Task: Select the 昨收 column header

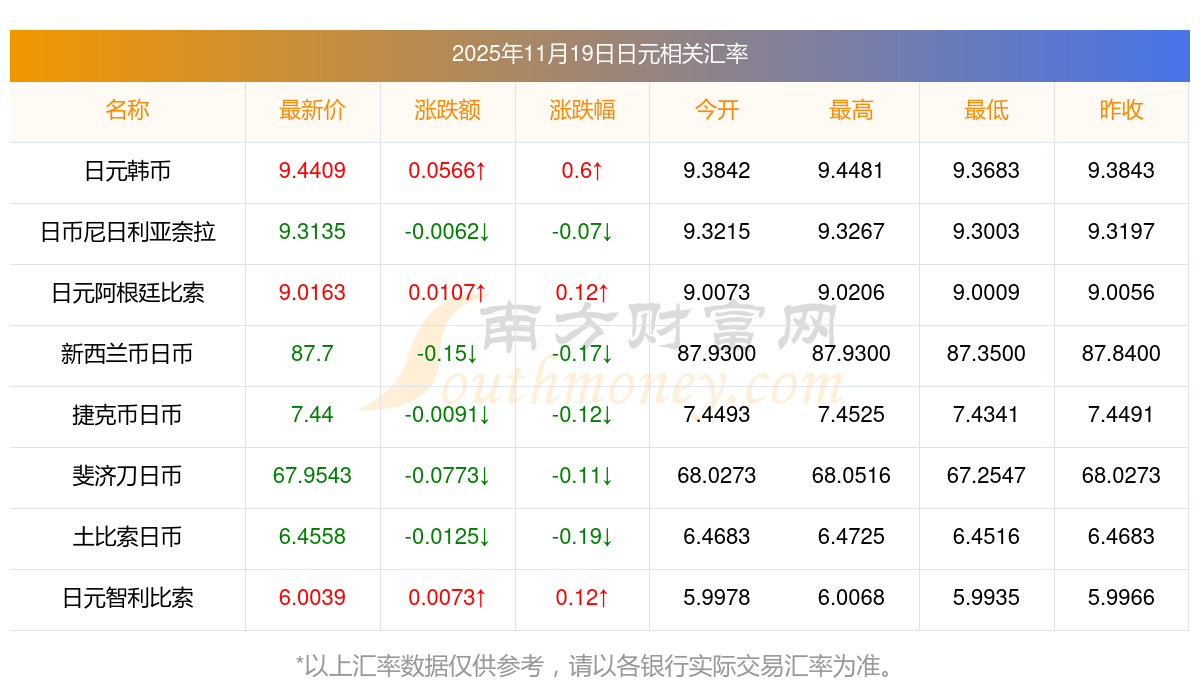Action: (1121, 110)
